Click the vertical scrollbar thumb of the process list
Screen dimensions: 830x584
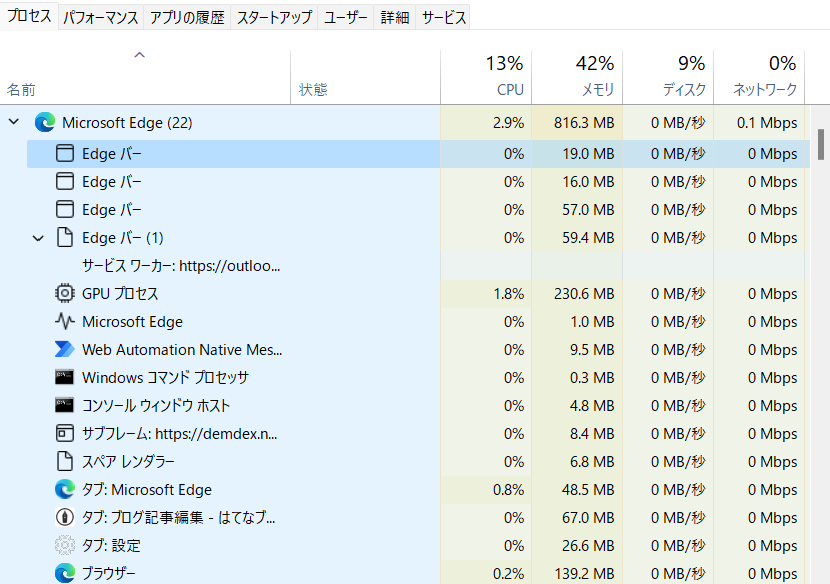click(821, 144)
